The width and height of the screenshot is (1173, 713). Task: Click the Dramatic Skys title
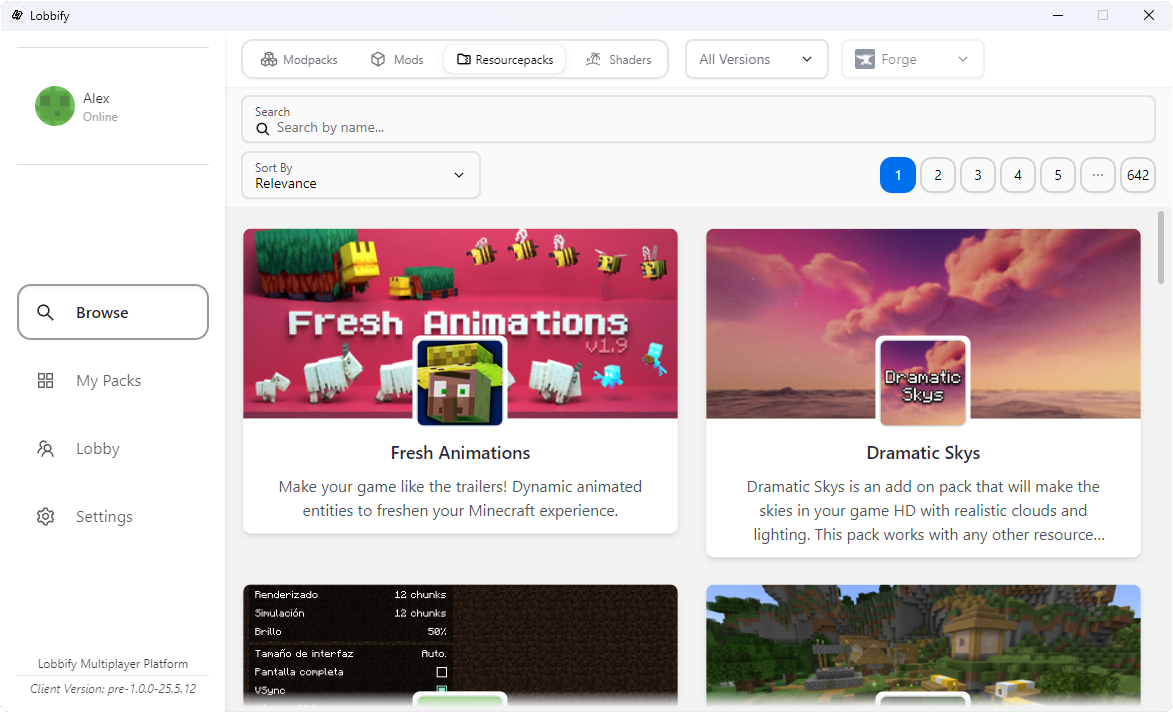click(923, 453)
